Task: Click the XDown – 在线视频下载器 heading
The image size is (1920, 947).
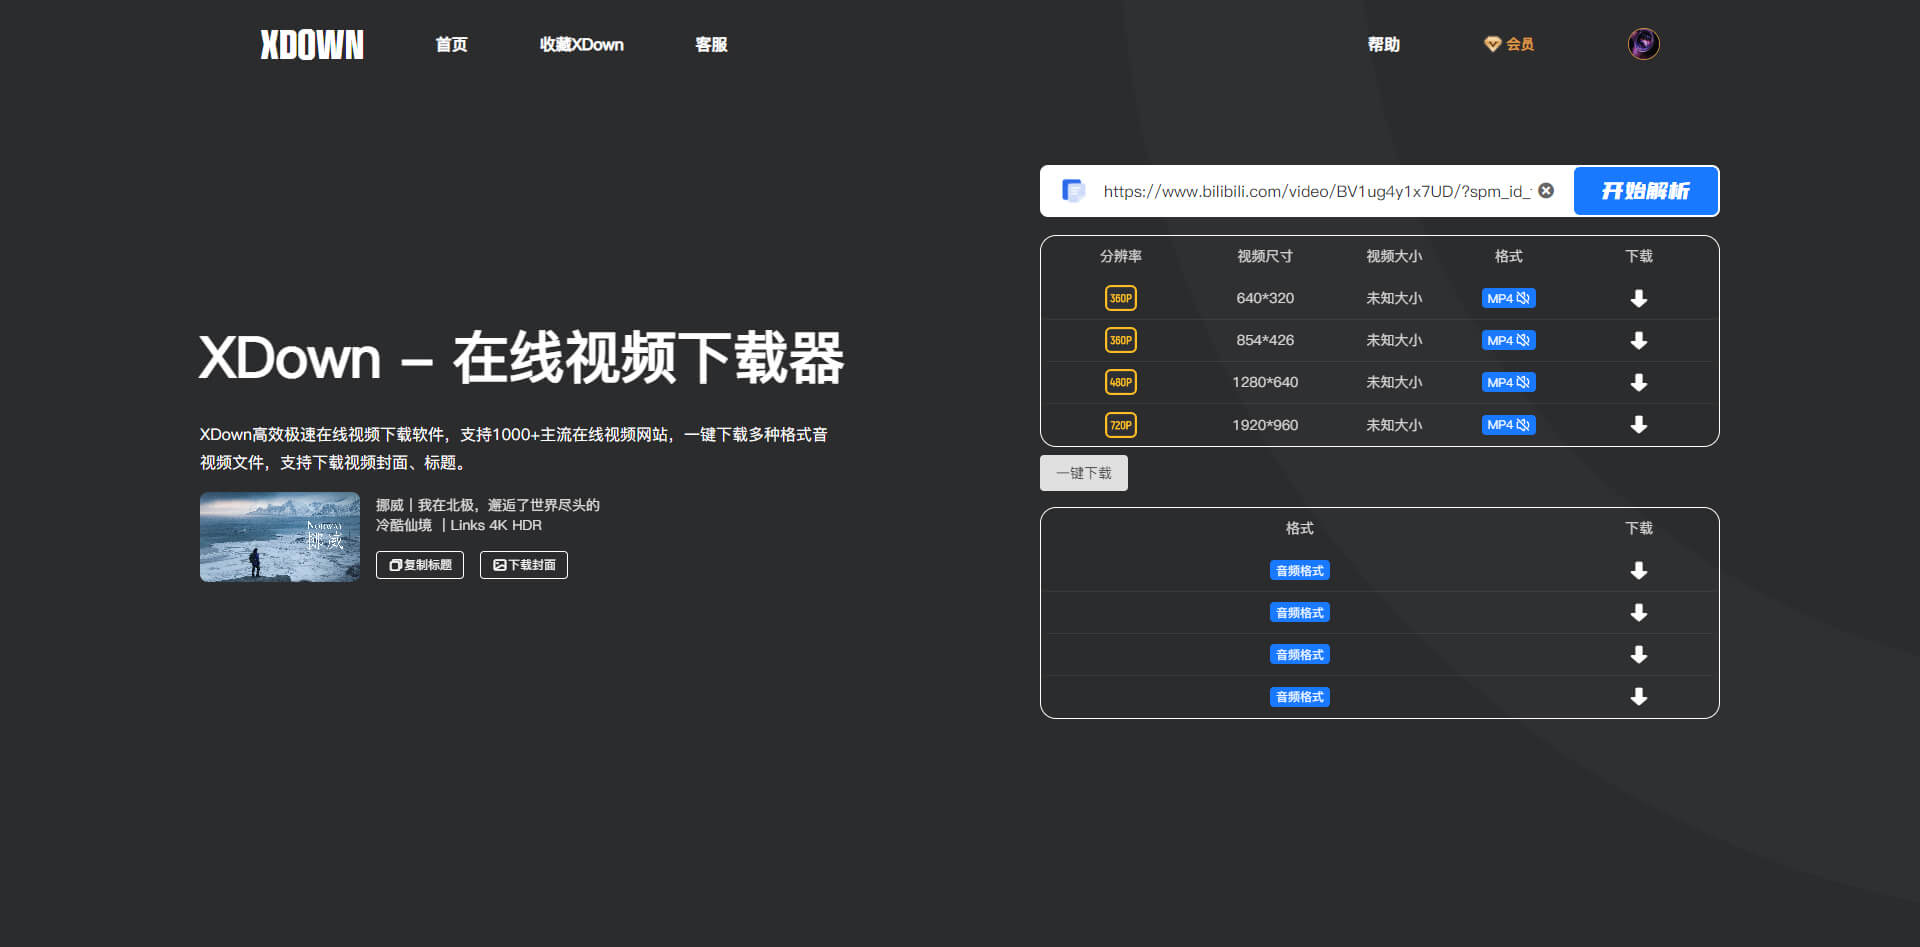Action: [x=521, y=357]
